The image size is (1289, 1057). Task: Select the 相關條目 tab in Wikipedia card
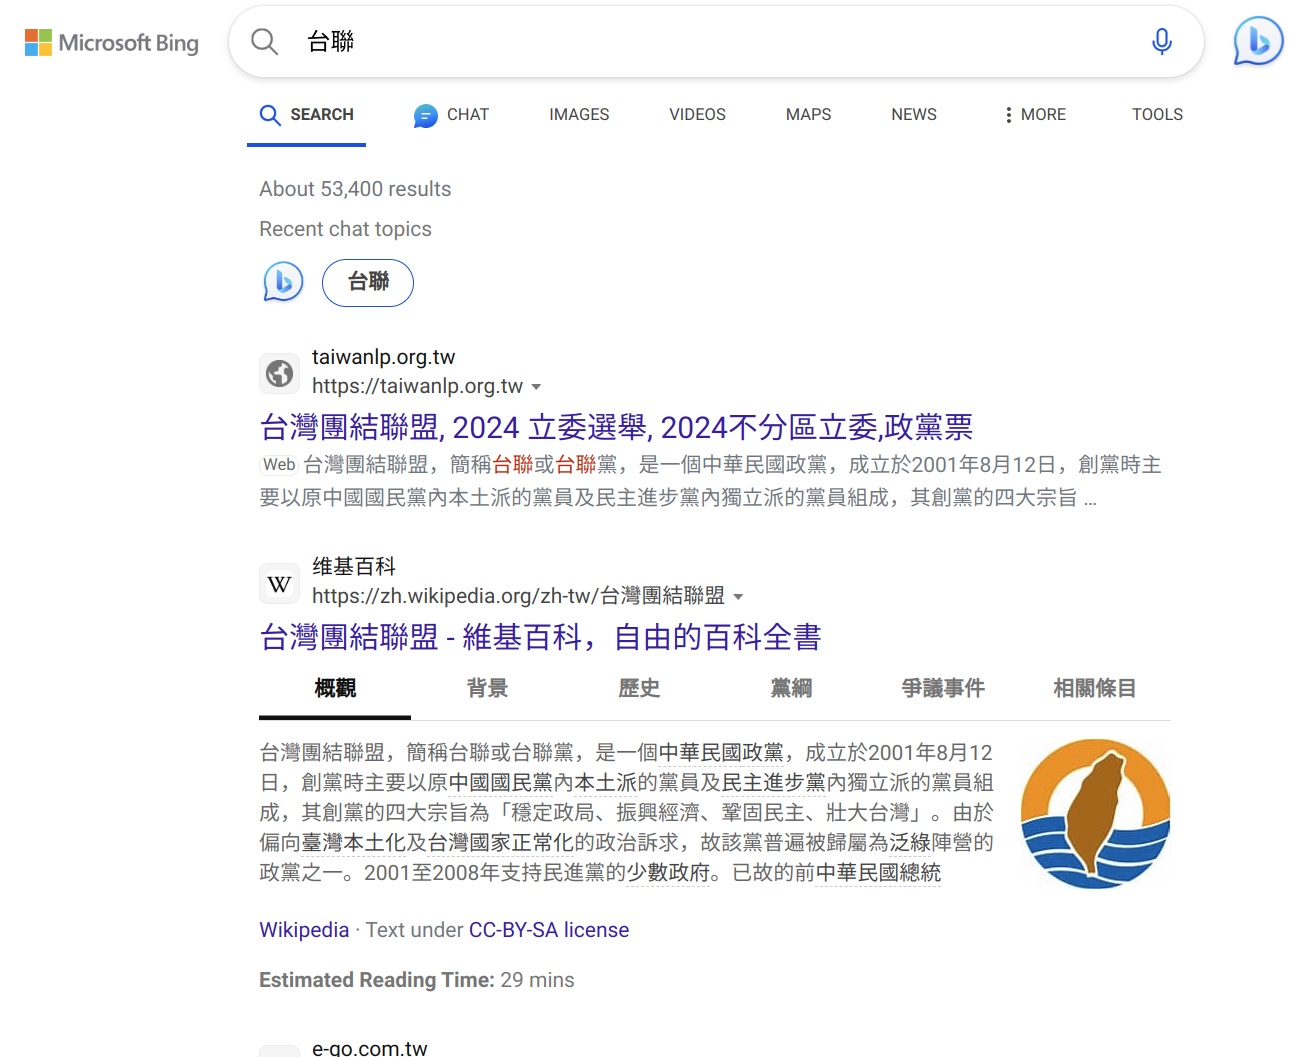click(1095, 688)
